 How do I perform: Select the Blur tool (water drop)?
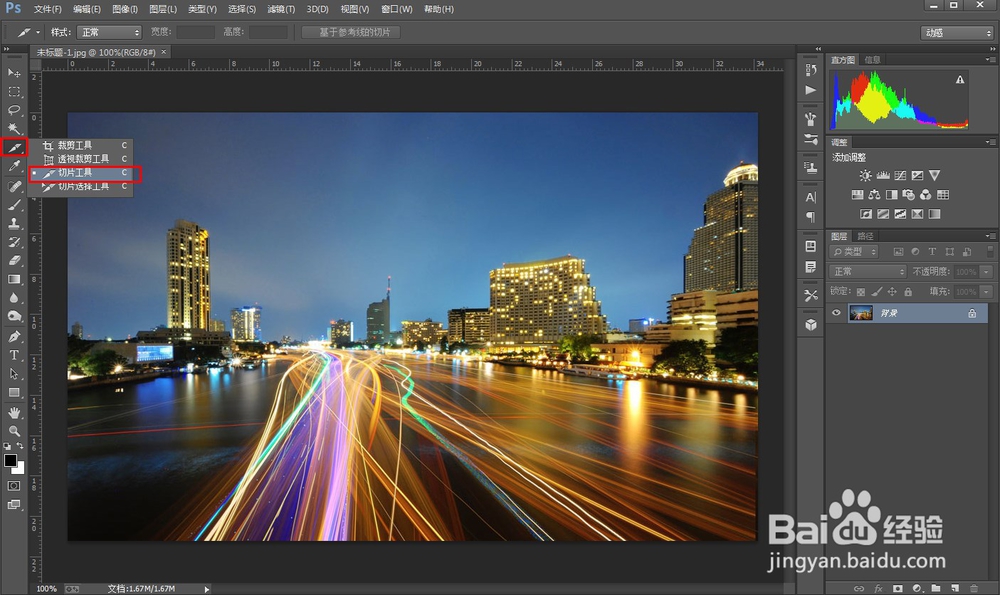14,298
